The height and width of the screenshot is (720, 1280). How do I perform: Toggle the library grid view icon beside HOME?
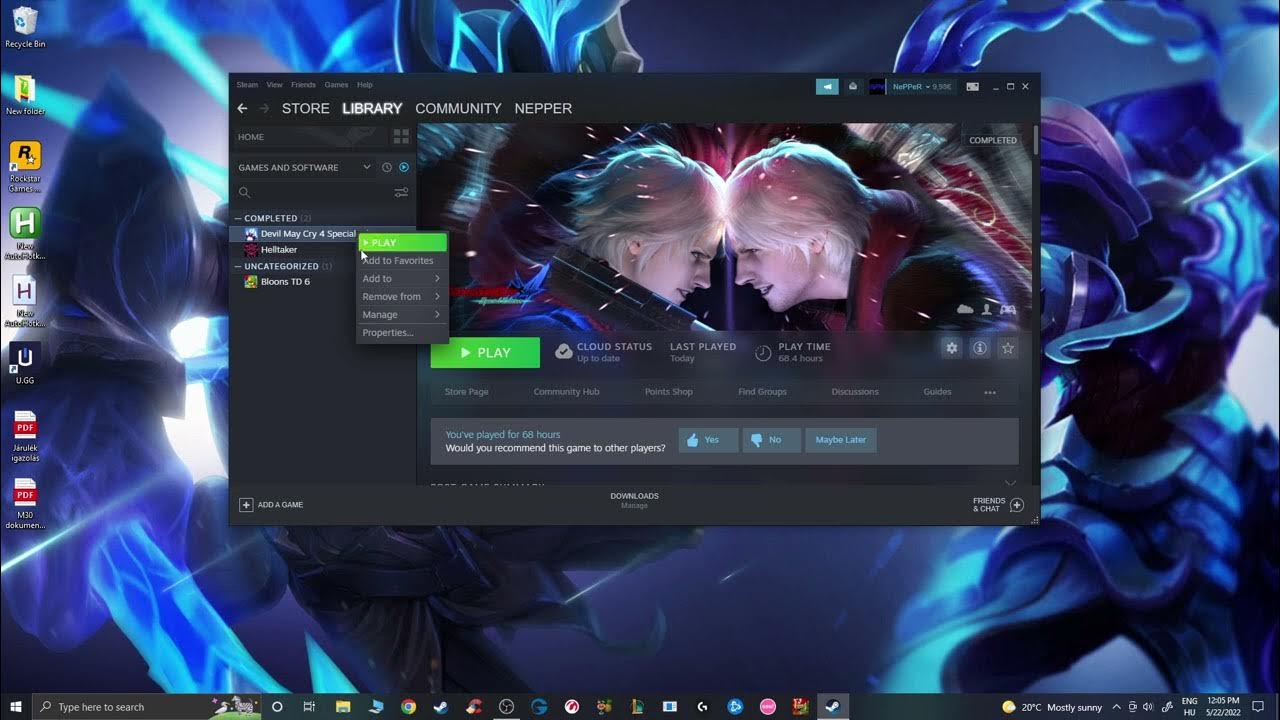(401, 137)
